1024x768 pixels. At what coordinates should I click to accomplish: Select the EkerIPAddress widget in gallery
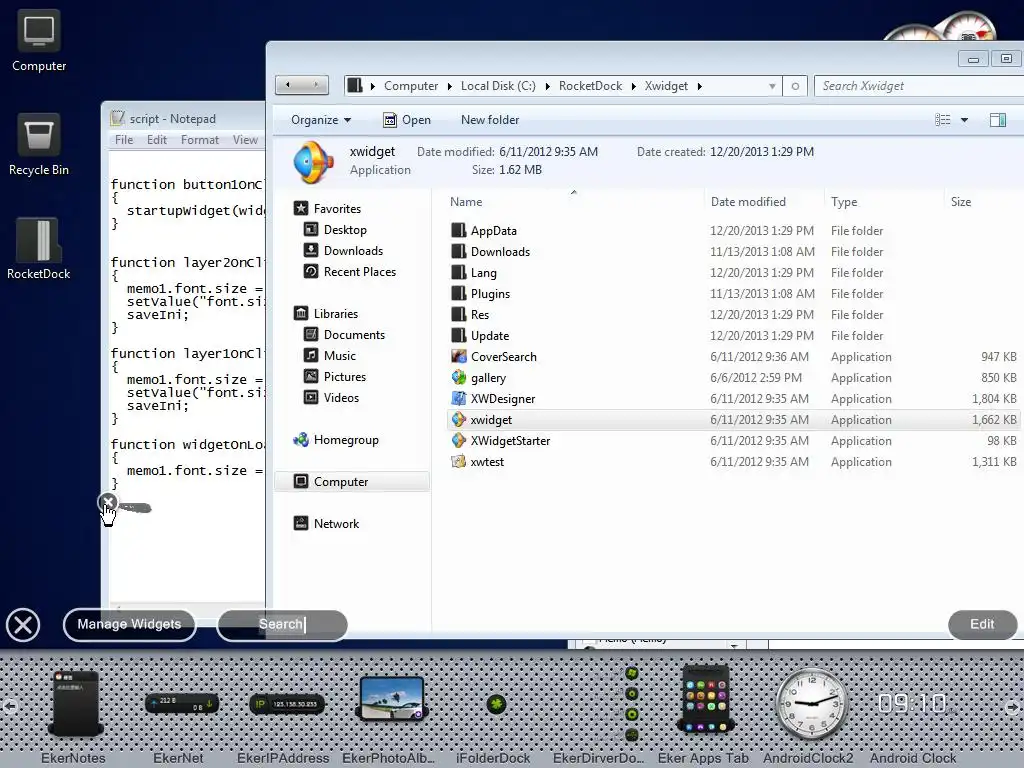click(287, 704)
